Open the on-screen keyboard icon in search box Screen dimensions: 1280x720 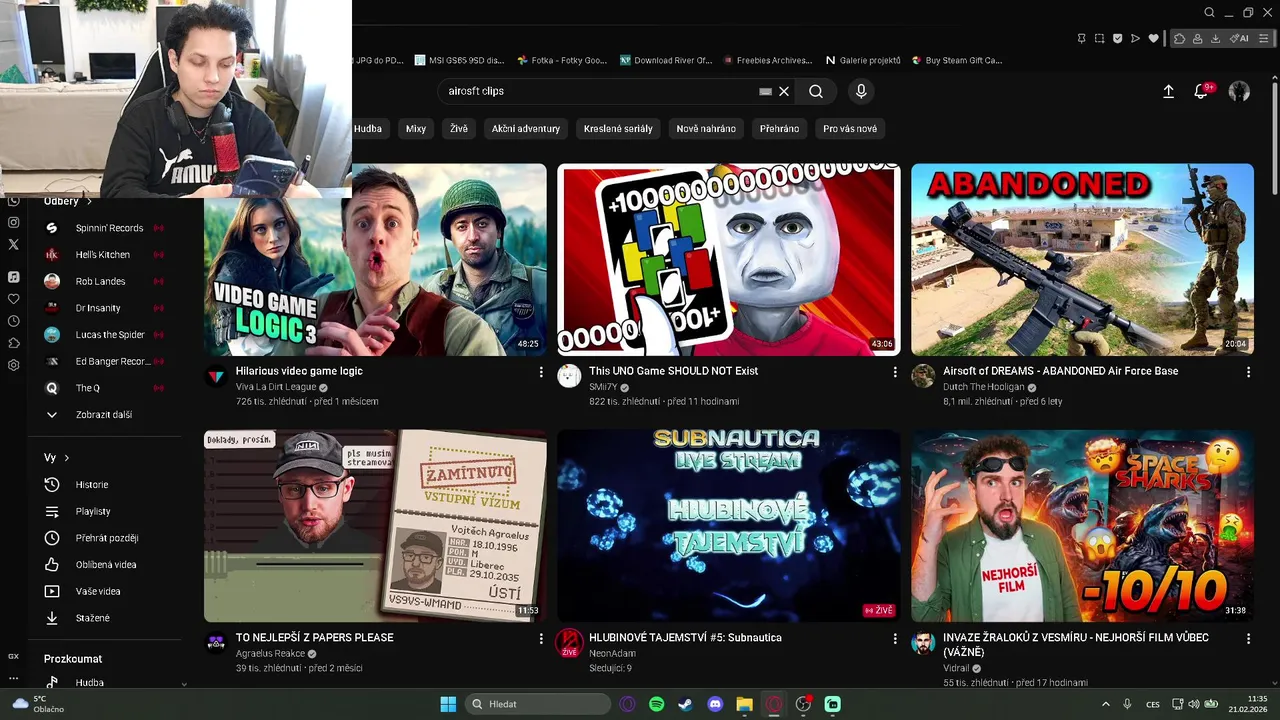[x=765, y=91]
